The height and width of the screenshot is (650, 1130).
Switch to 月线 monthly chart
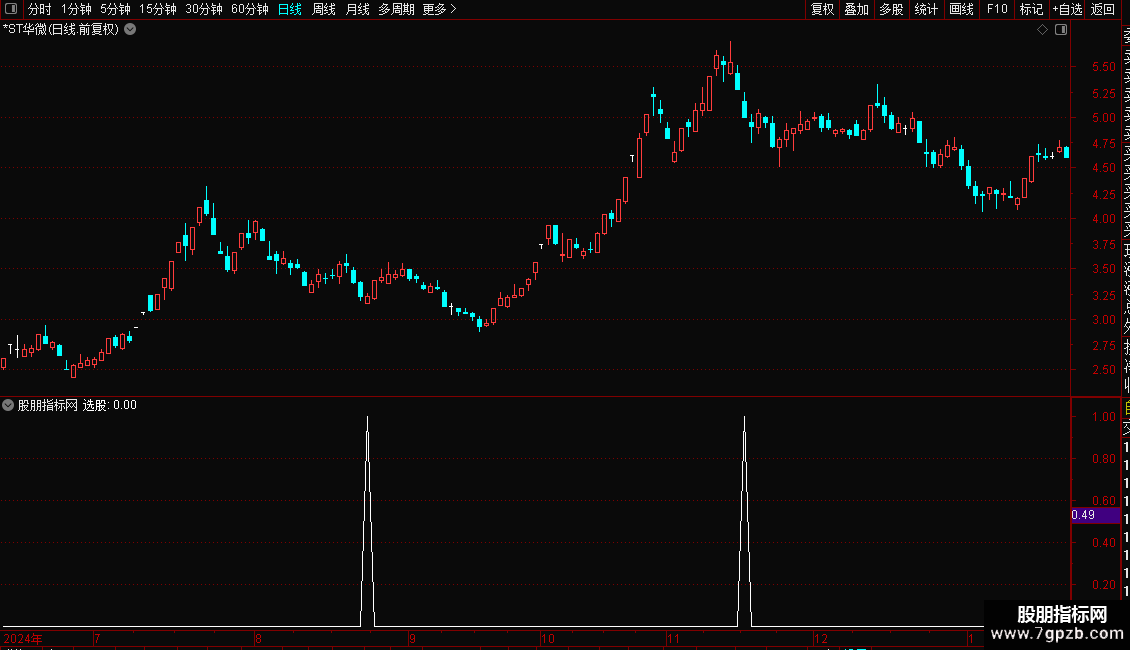pos(357,9)
